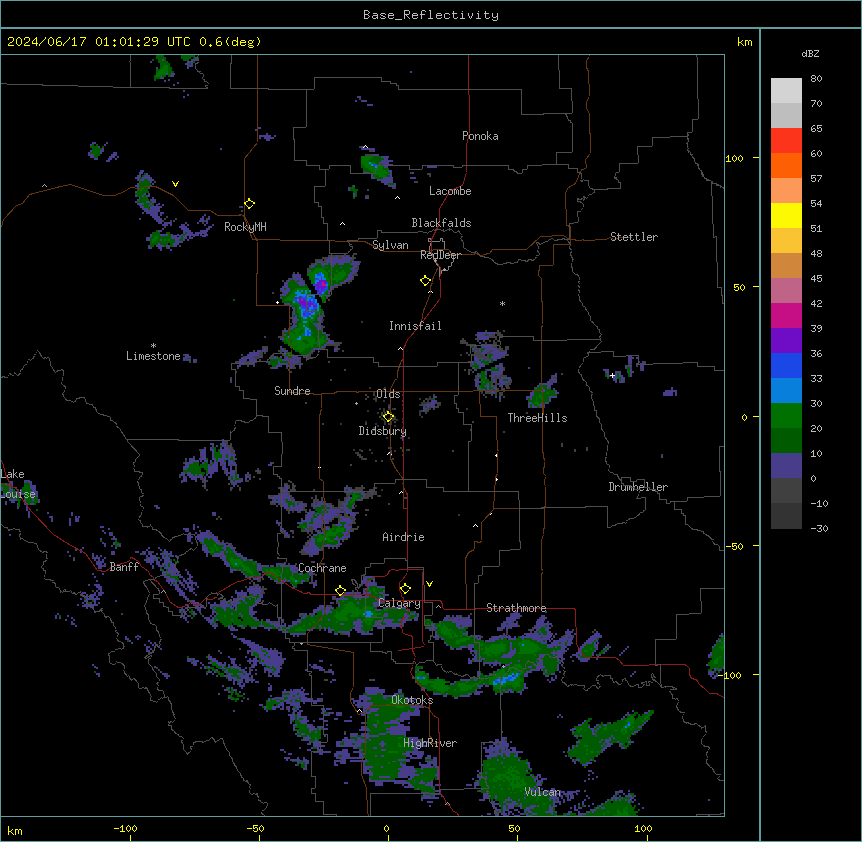Select the white plus marker north of Drumheller
This screenshot has width=862, height=842.
click(x=612, y=375)
